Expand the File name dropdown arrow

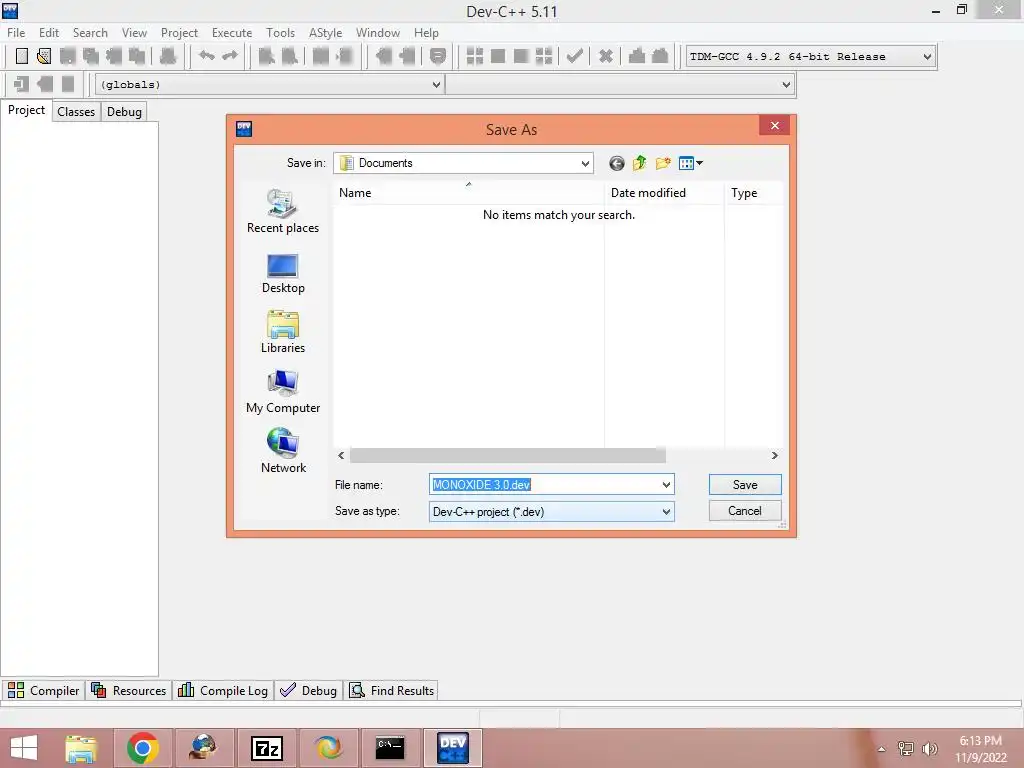[665, 485]
